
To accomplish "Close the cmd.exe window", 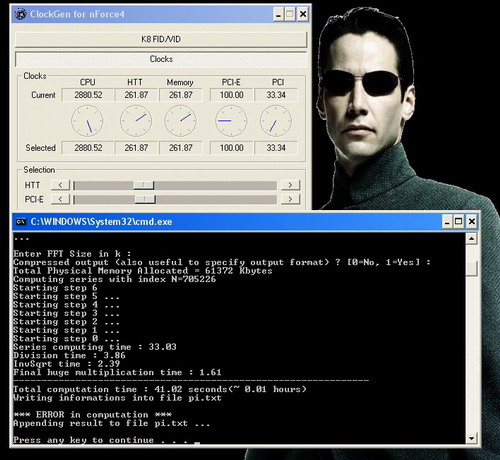I will click(472, 222).
